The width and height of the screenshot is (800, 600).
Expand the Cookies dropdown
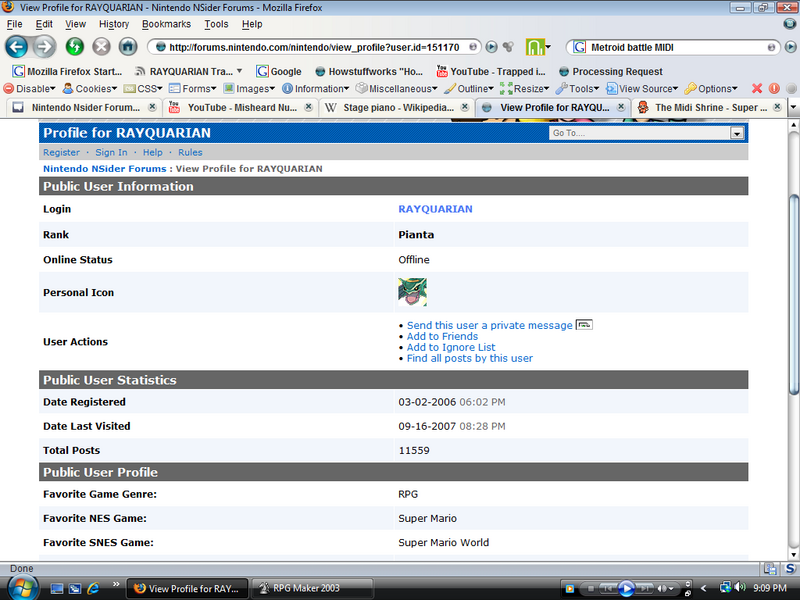[x=90, y=88]
